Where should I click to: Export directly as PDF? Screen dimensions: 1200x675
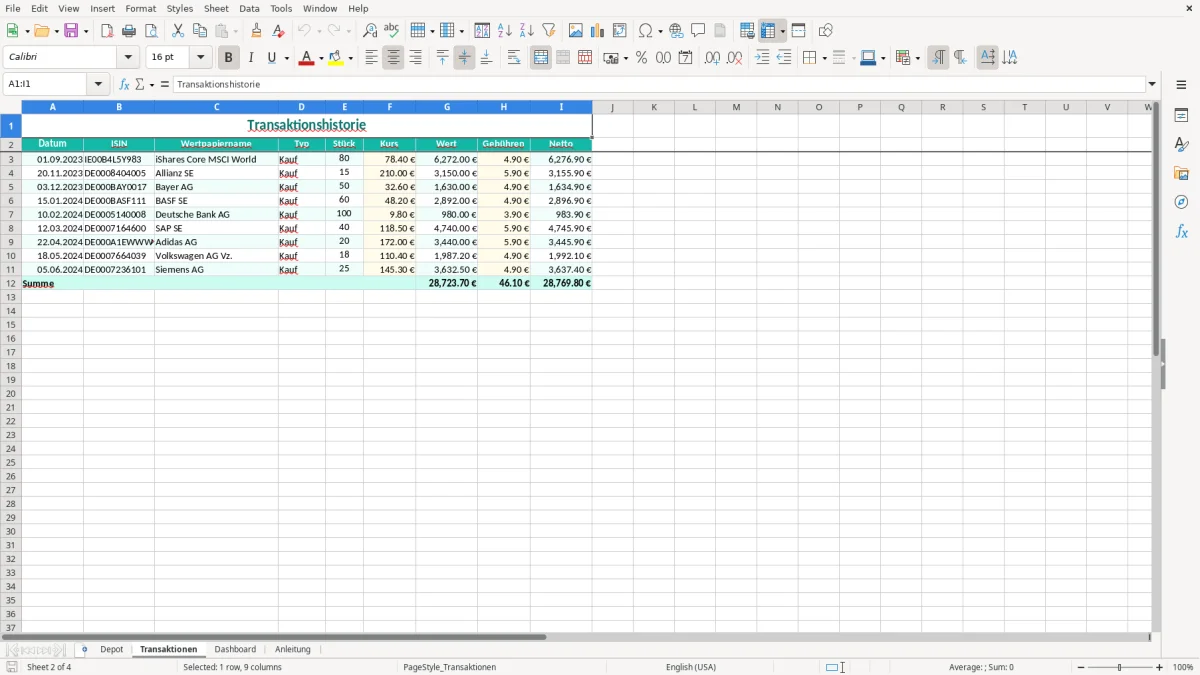(x=107, y=31)
